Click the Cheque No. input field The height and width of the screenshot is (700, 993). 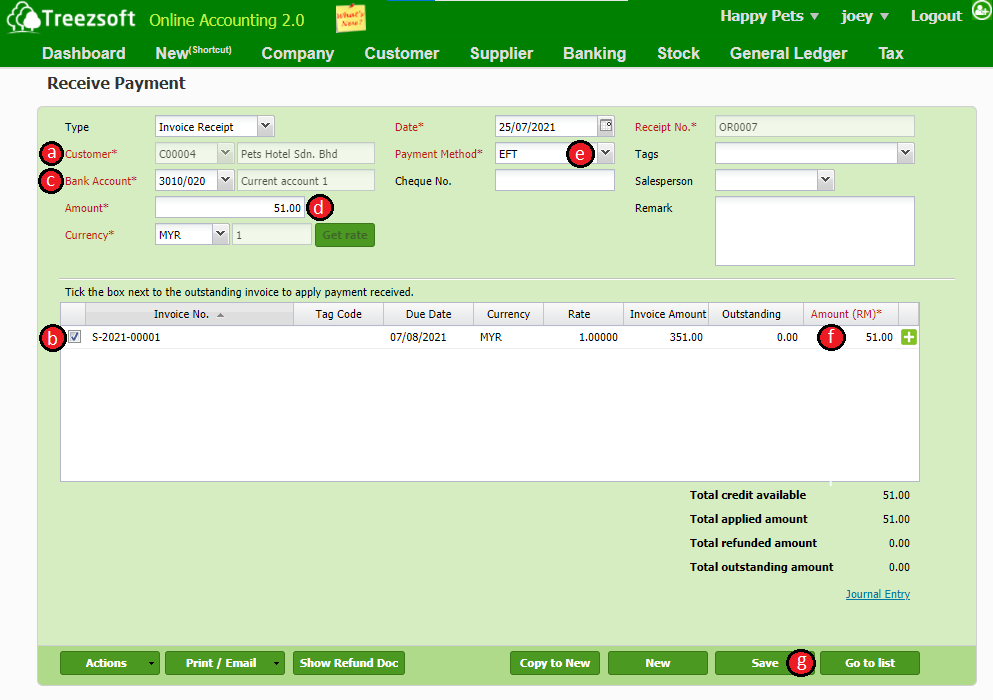tap(554, 181)
